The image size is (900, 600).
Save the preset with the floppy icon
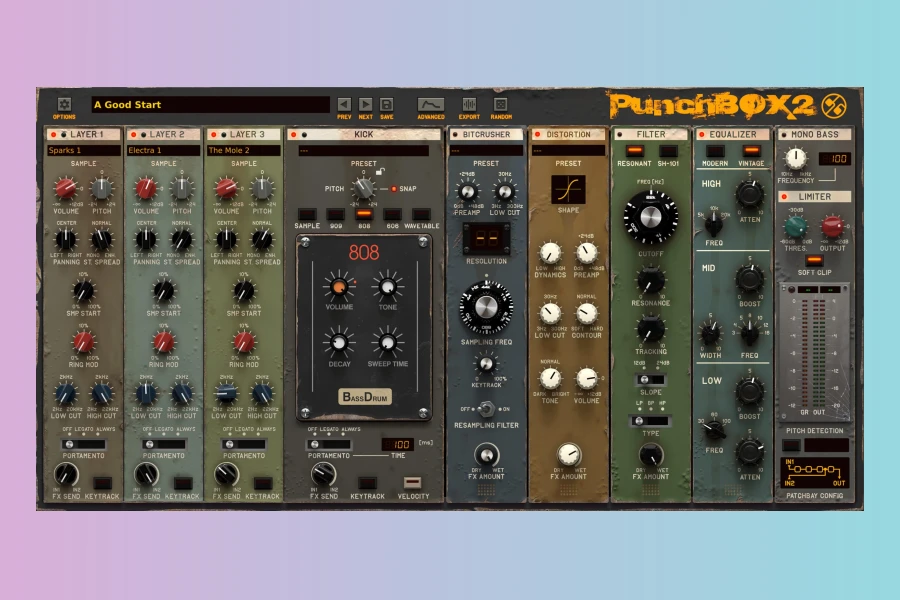[x=387, y=104]
